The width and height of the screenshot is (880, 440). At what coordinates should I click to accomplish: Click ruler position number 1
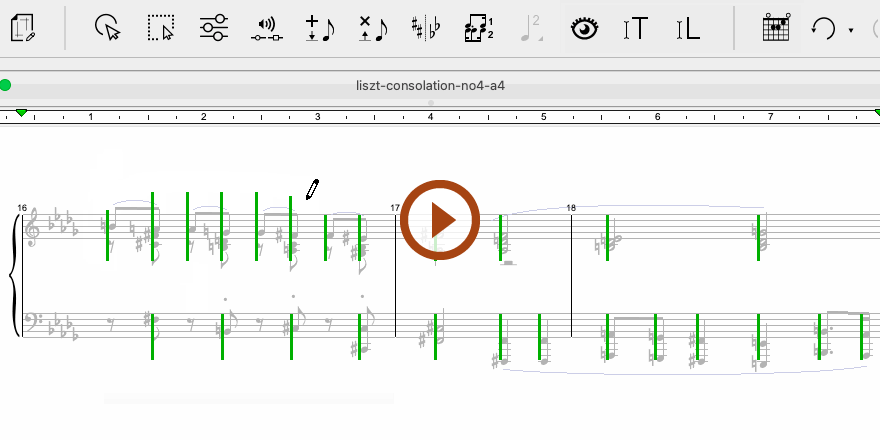[x=90, y=117]
